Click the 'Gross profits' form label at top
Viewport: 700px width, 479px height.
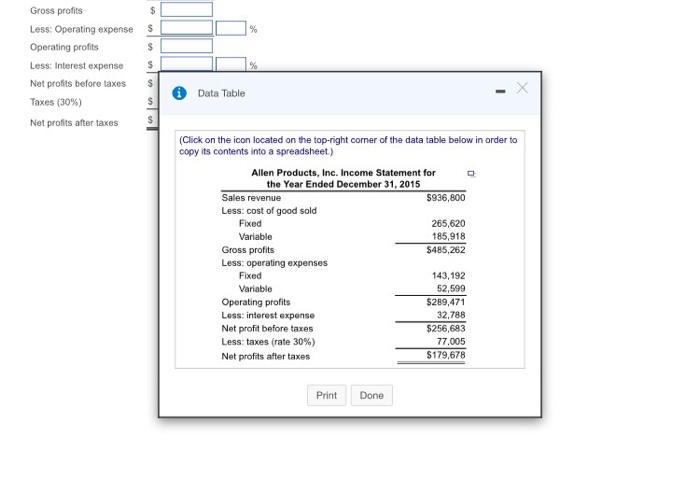point(56,11)
